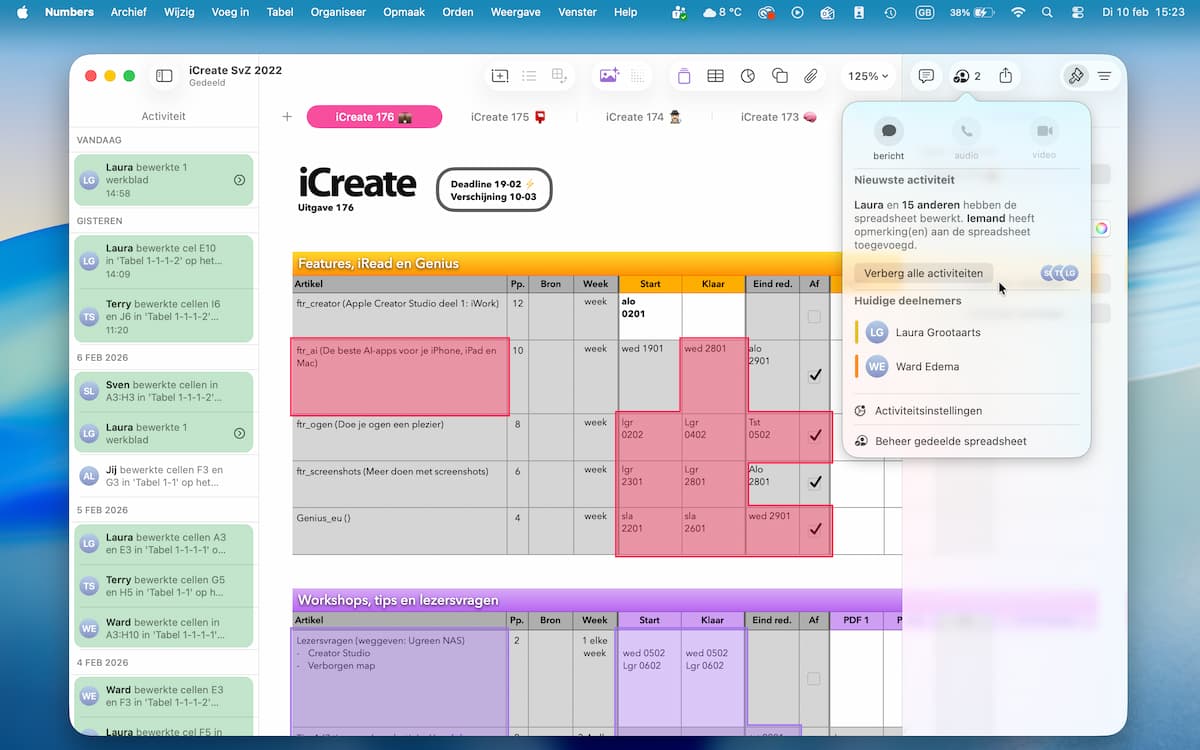Toggle the sidebar view icon
This screenshot has width=1200, height=750.
[x=164, y=76]
